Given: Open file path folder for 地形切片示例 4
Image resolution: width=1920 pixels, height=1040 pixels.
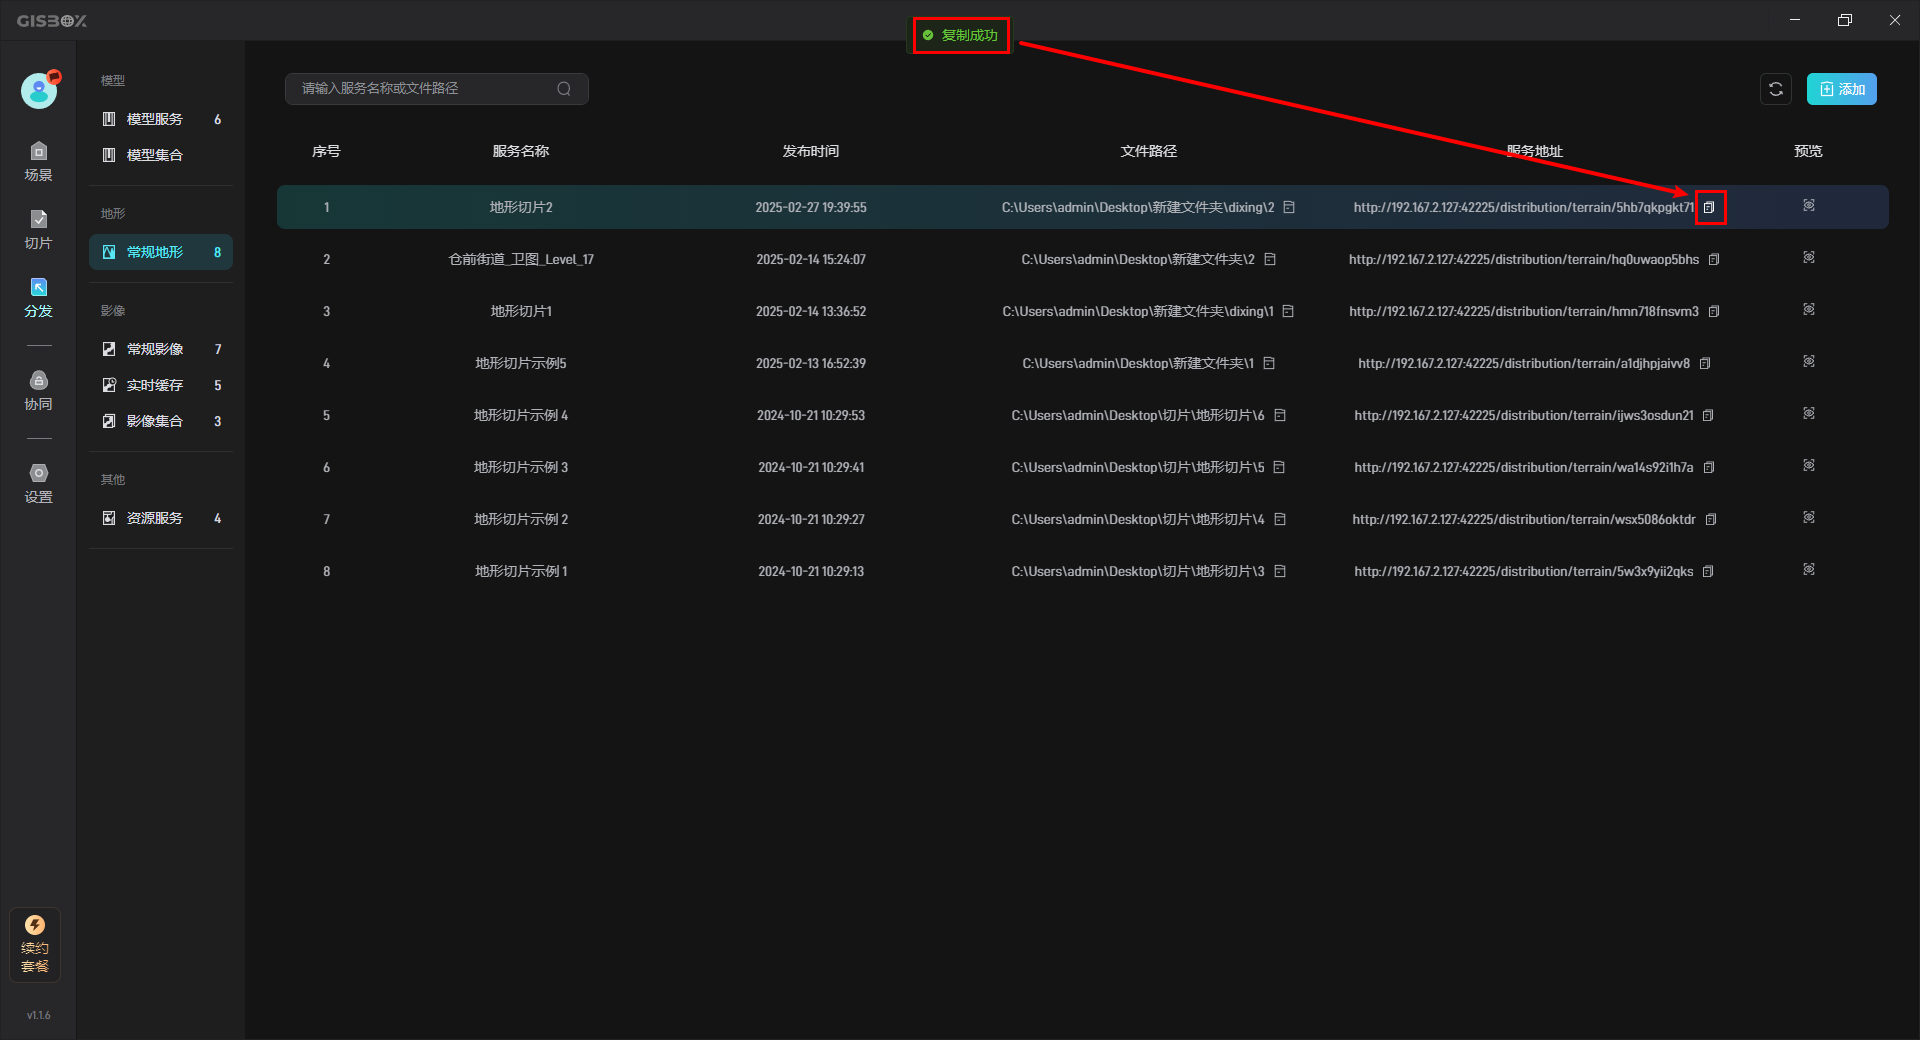Looking at the screenshot, I should (x=1280, y=415).
